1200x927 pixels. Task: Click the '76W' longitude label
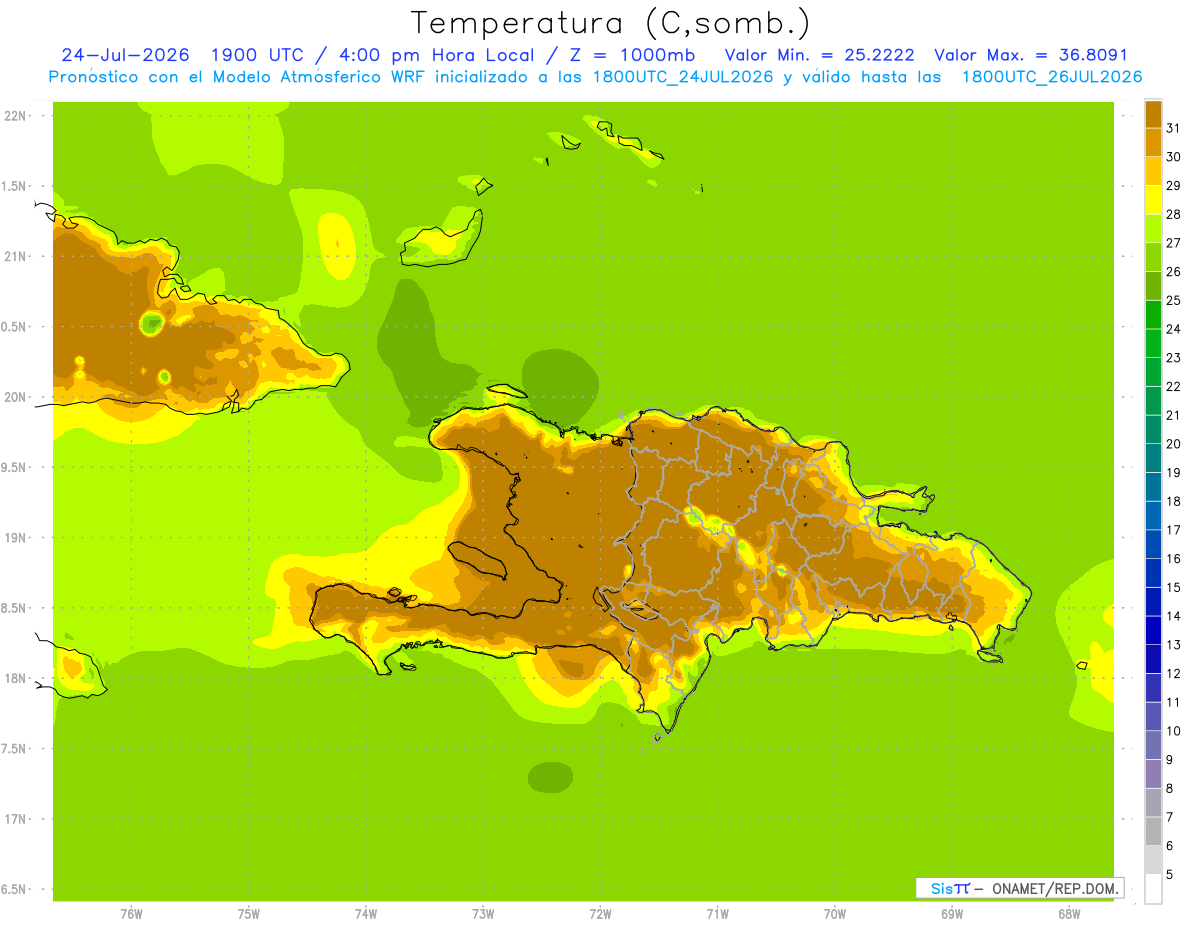(x=131, y=914)
